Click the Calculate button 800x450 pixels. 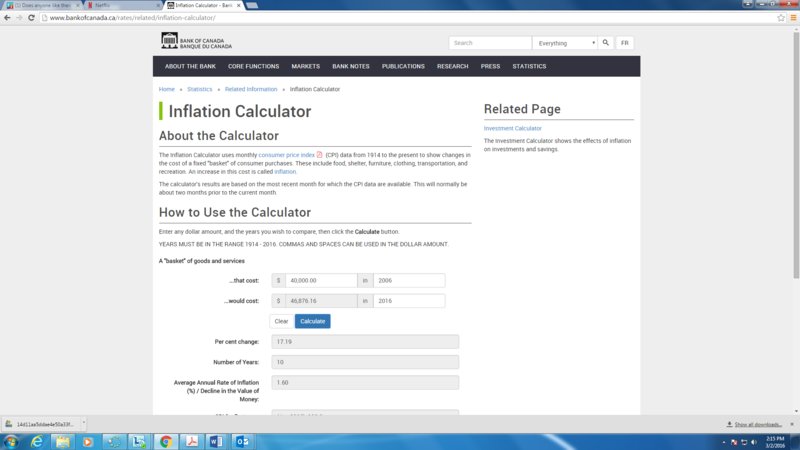pyautogui.click(x=313, y=321)
